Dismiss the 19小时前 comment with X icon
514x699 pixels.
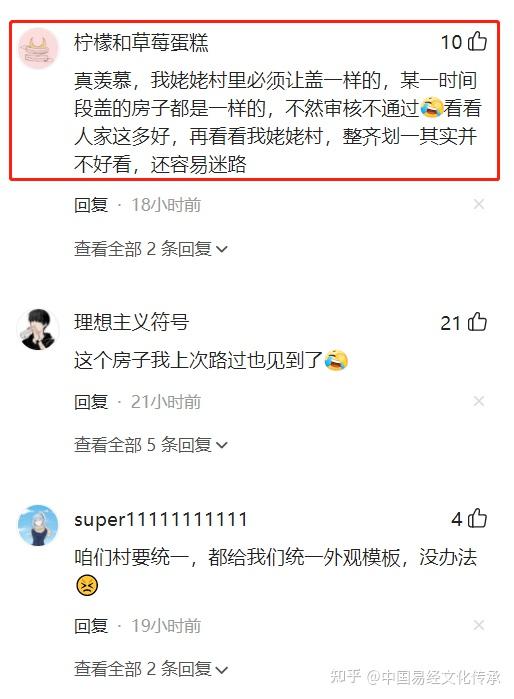[479, 625]
